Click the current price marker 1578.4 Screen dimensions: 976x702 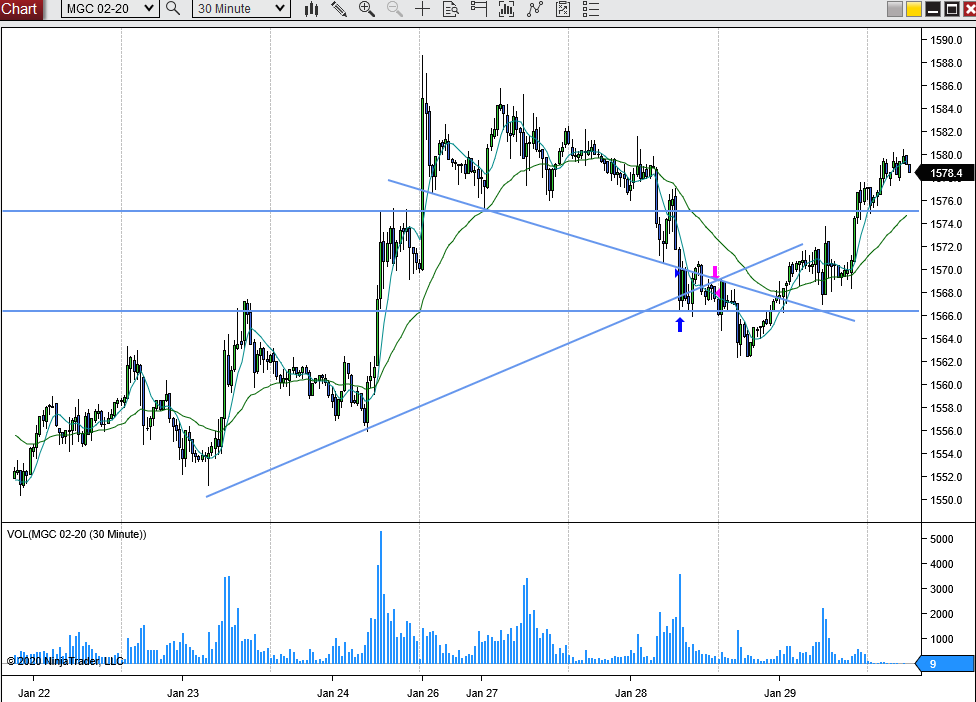point(946,173)
